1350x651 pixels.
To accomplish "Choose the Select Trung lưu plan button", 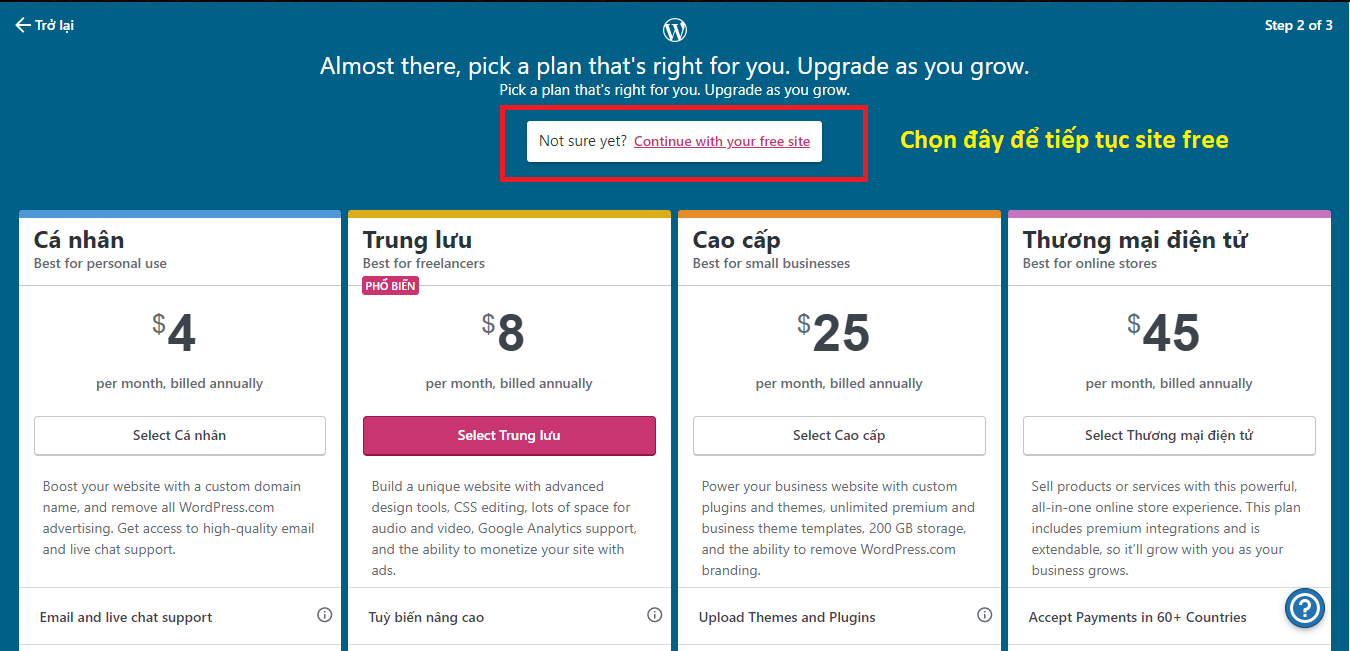I will [509, 436].
